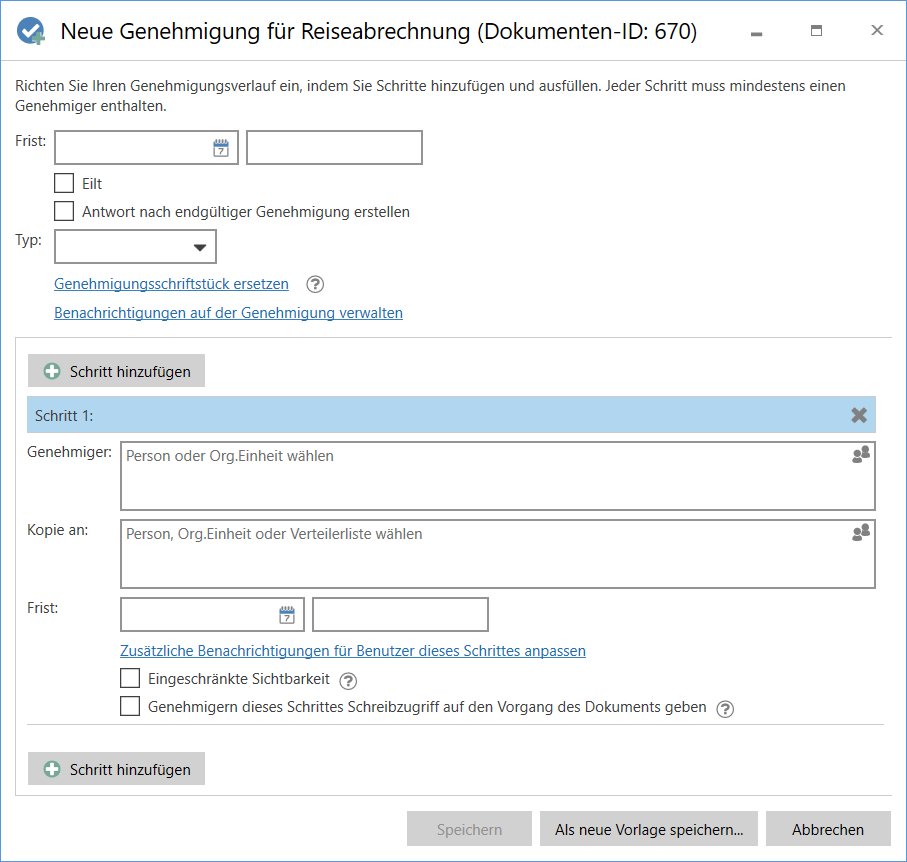Screen dimensions: 907x862
Task: Show help for Eingeschränkte Sichtbarkeit
Action: tap(348, 680)
